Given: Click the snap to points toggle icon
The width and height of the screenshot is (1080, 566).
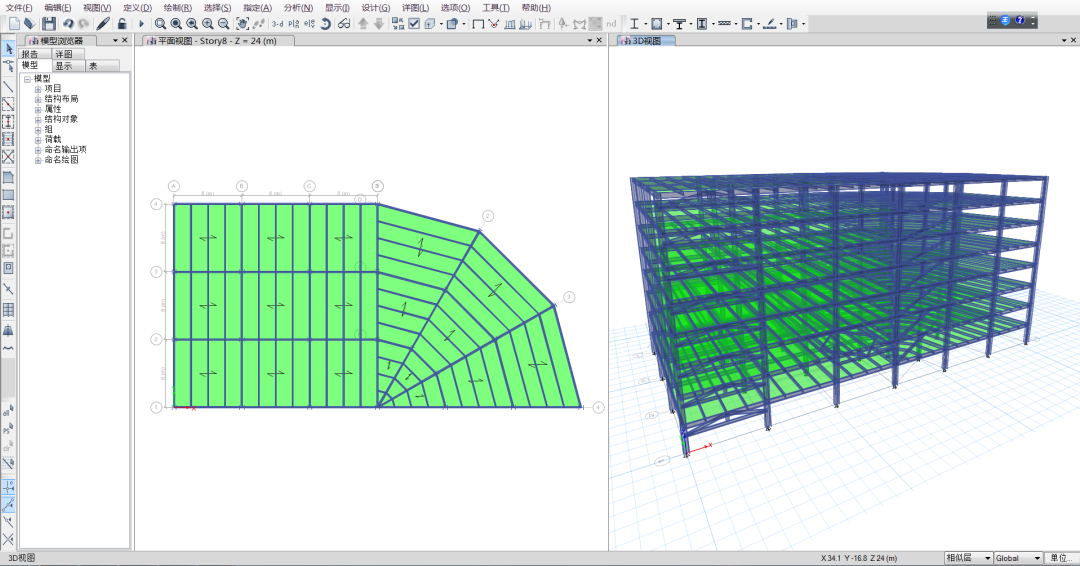Looking at the screenshot, I should click(8, 486).
